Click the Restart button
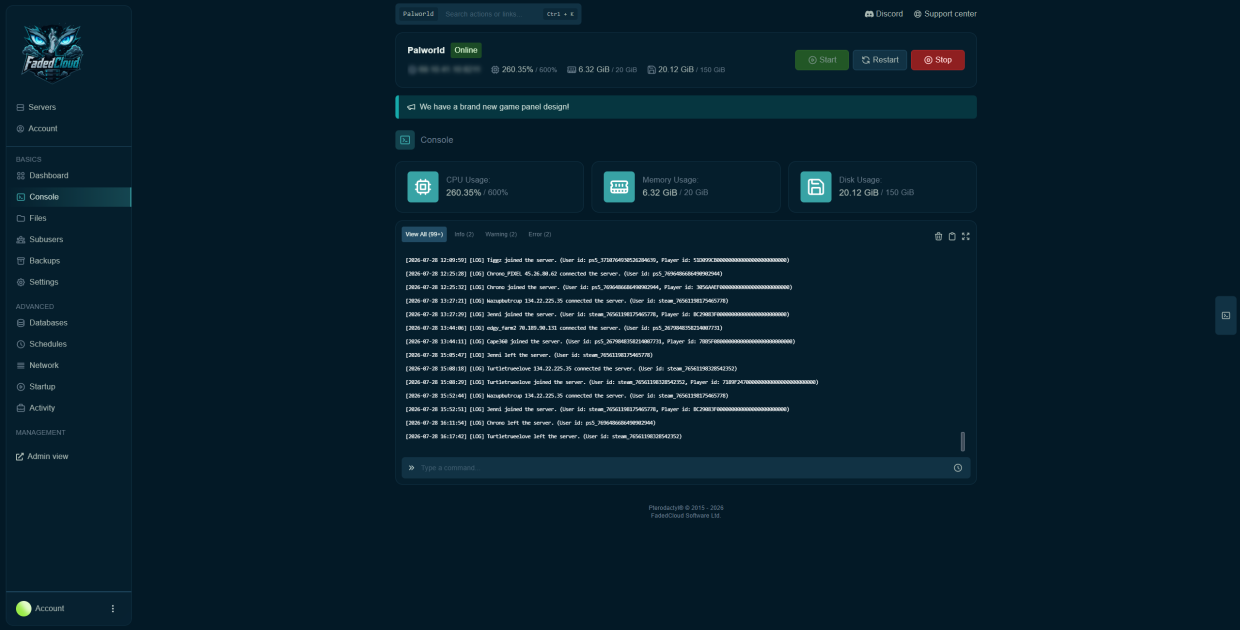Image resolution: width=1240 pixels, height=630 pixels. [x=880, y=60]
